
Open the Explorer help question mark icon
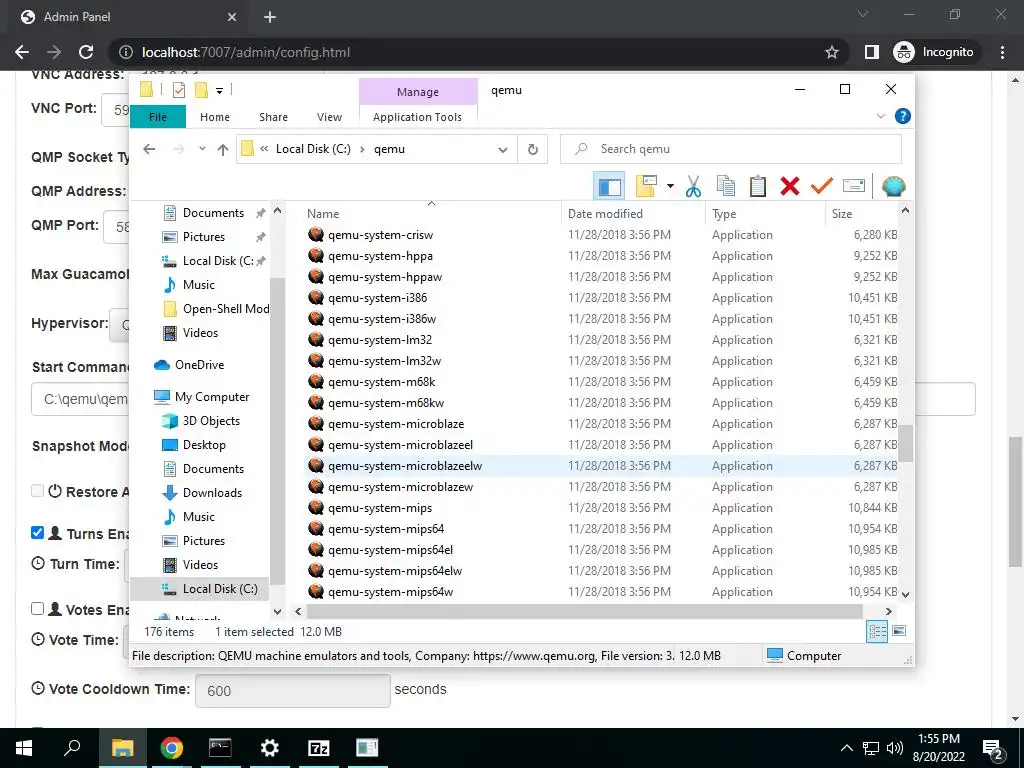903,116
